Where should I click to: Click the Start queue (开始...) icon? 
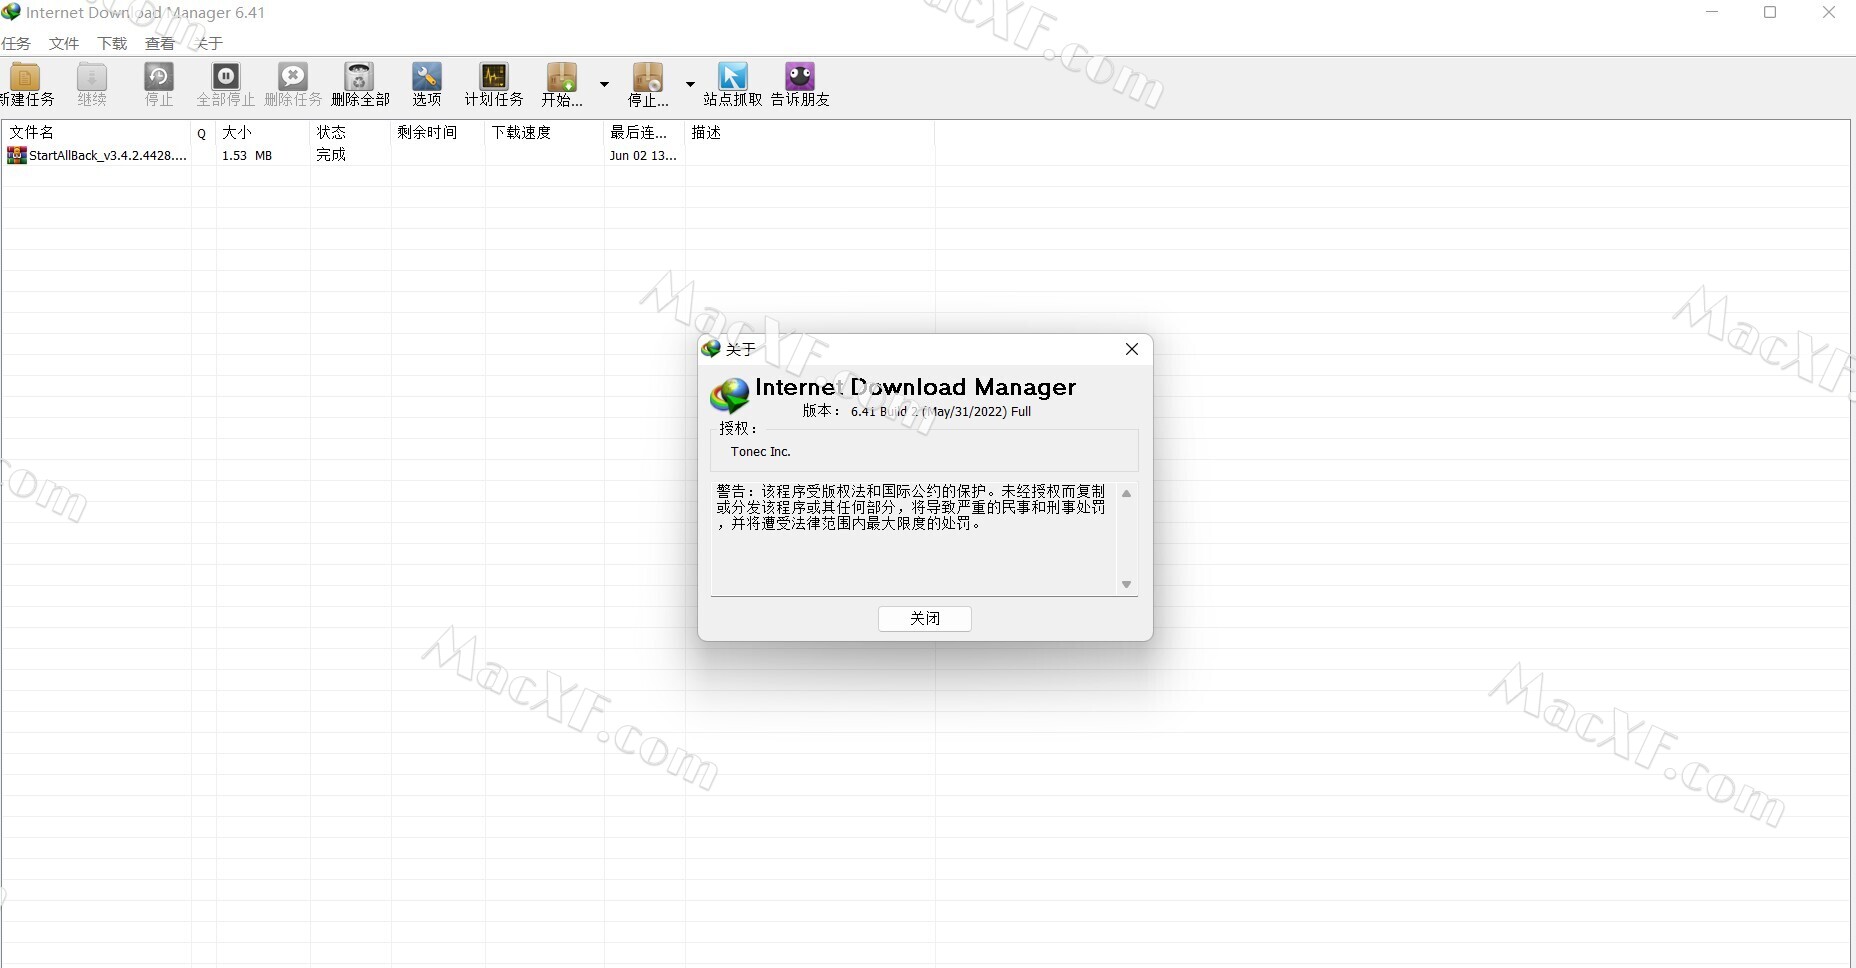pos(562,77)
